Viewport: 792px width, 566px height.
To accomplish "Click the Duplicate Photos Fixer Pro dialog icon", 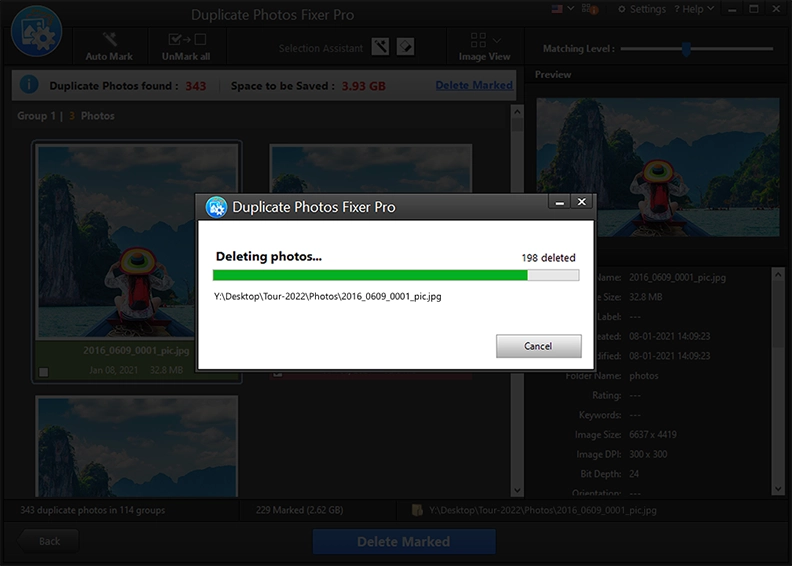I will pyautogui.click(x=216, y=207).
